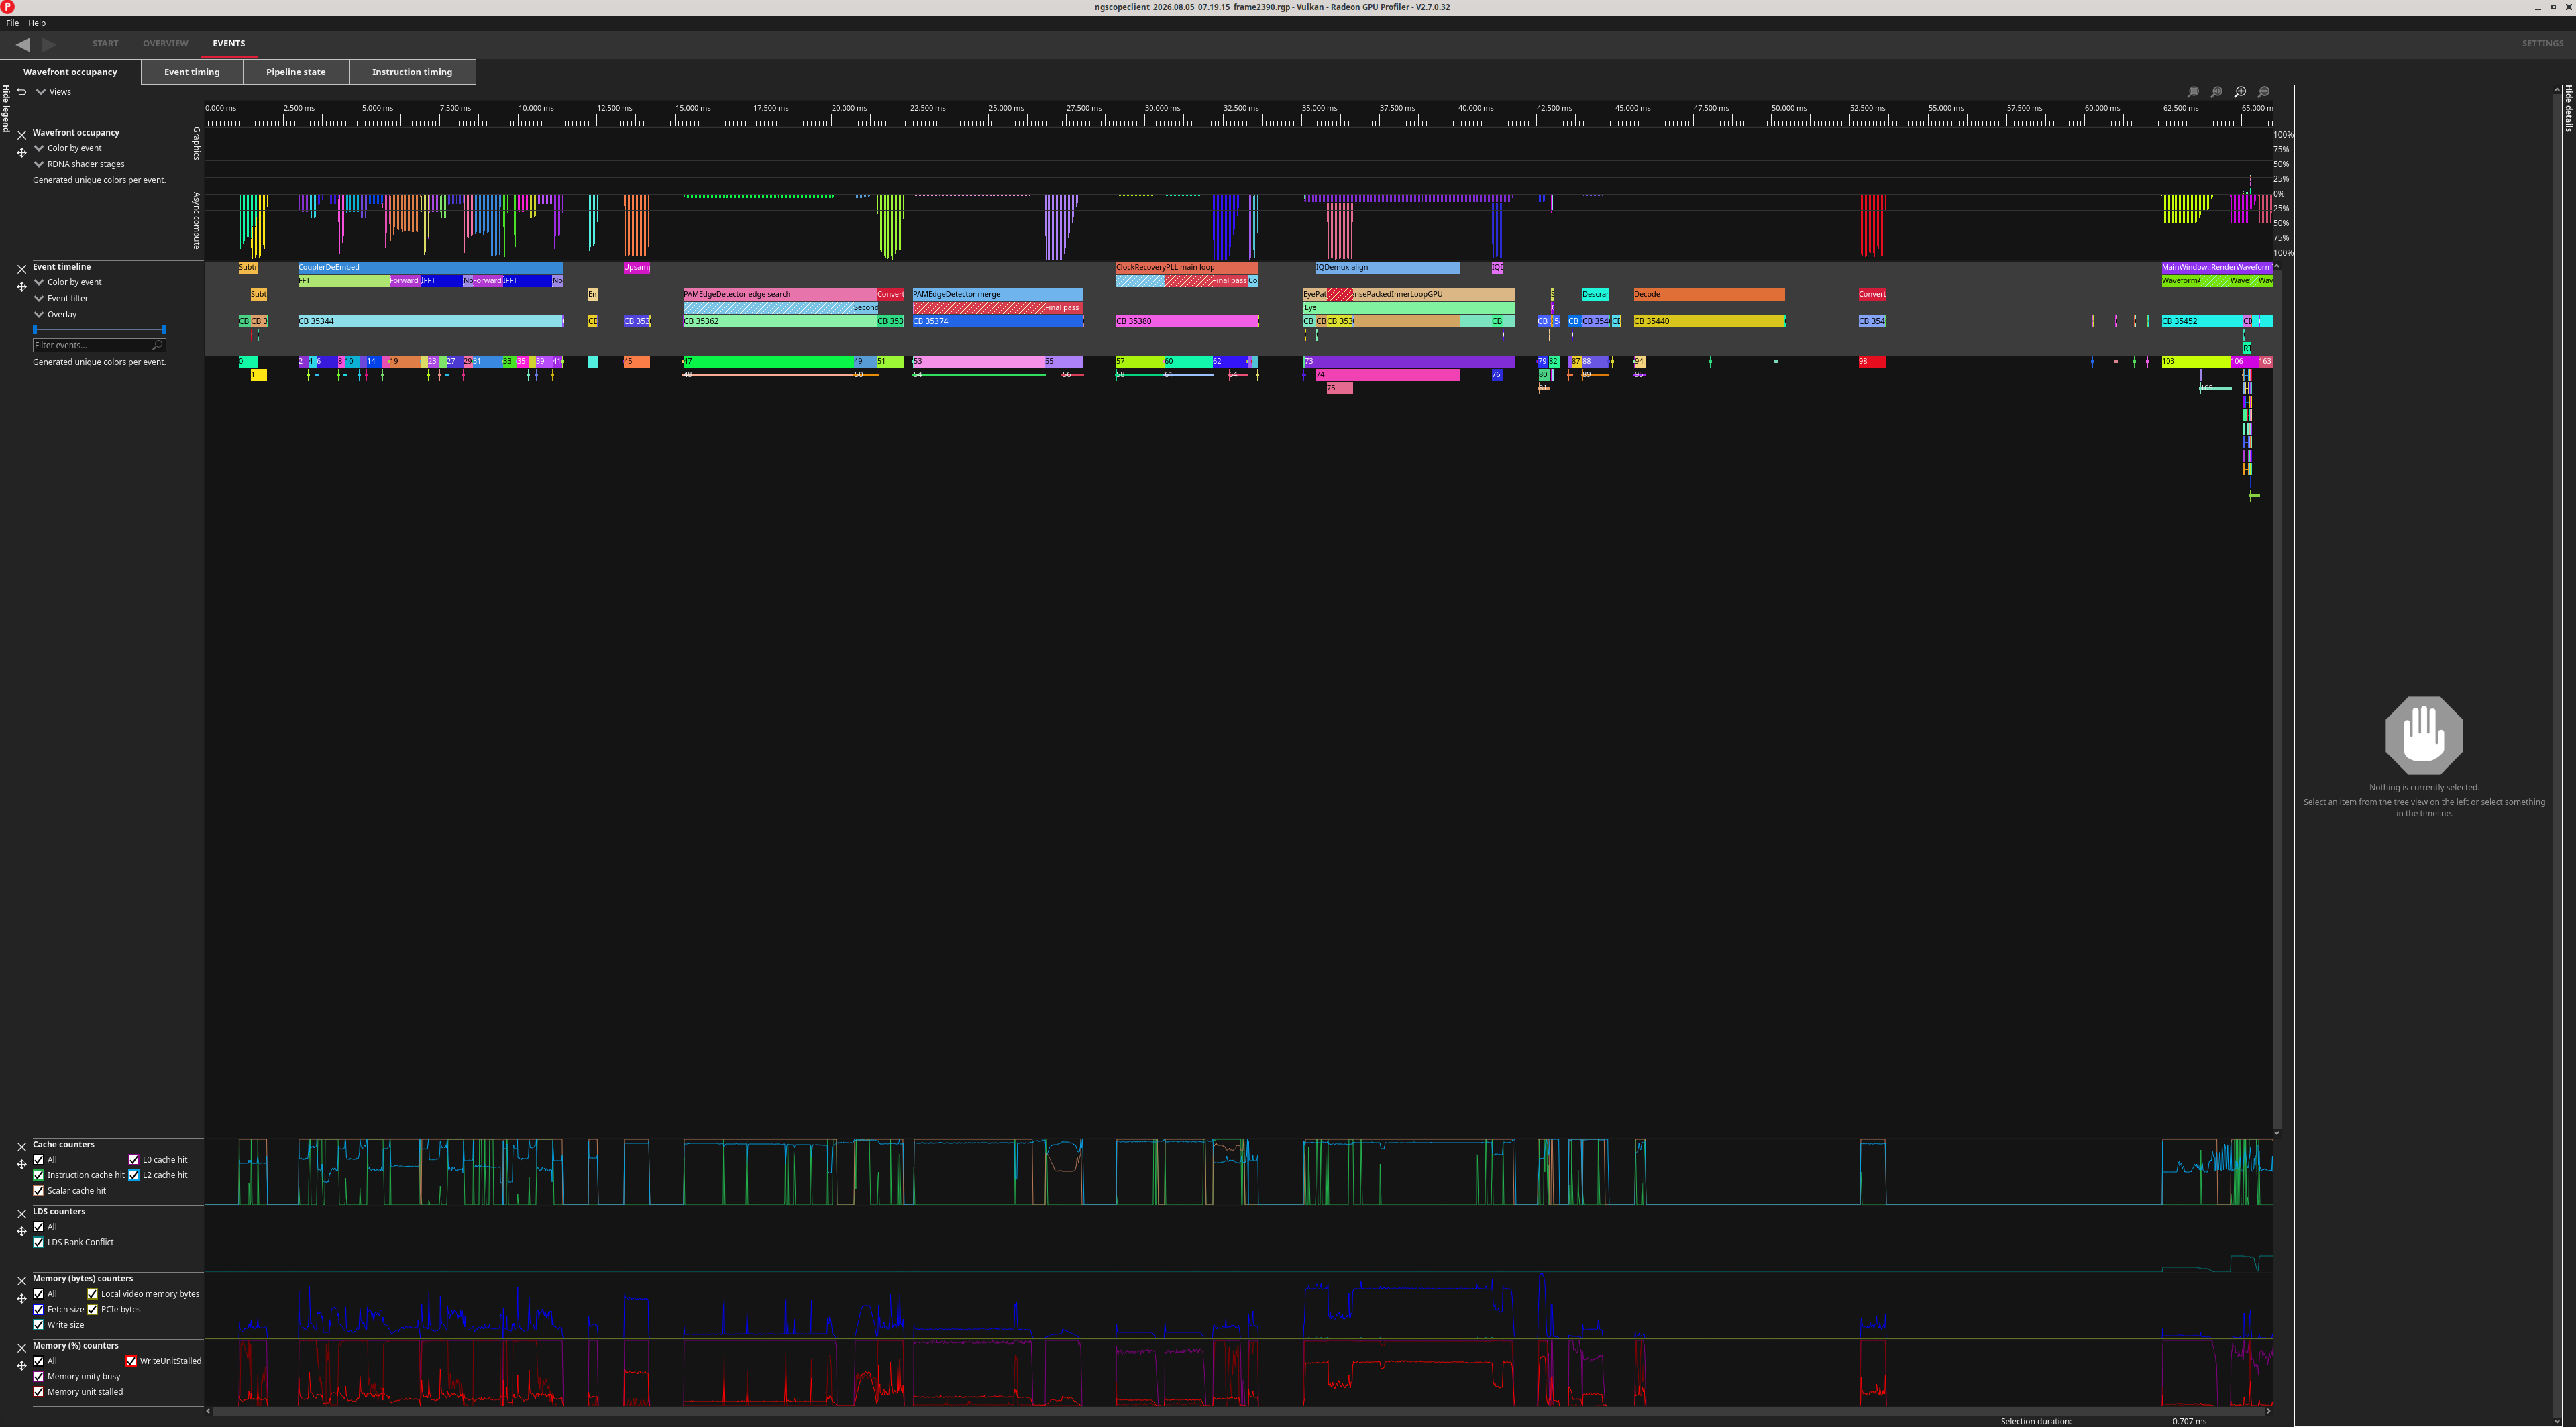Viewport: 2576px width, 1427px height.
Task: Close the Cache counters section
Action: coord(22,1146)
